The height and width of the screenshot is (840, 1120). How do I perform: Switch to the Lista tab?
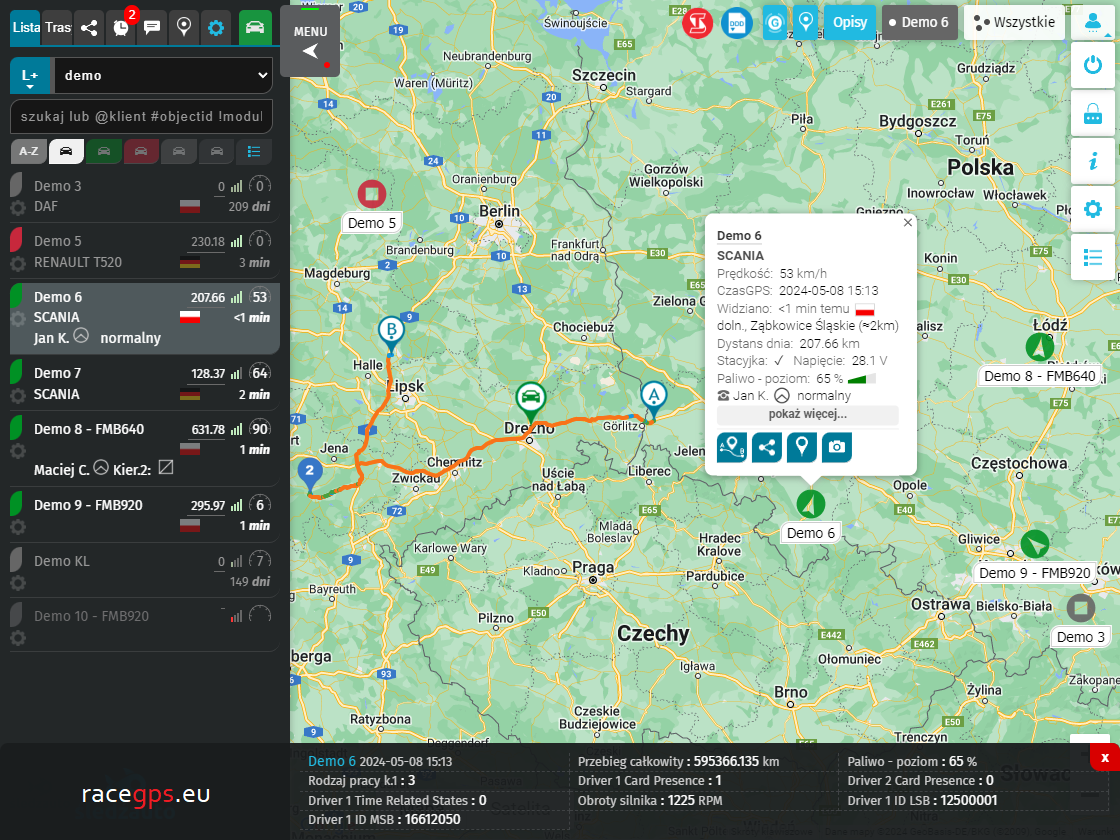(26, 27)
